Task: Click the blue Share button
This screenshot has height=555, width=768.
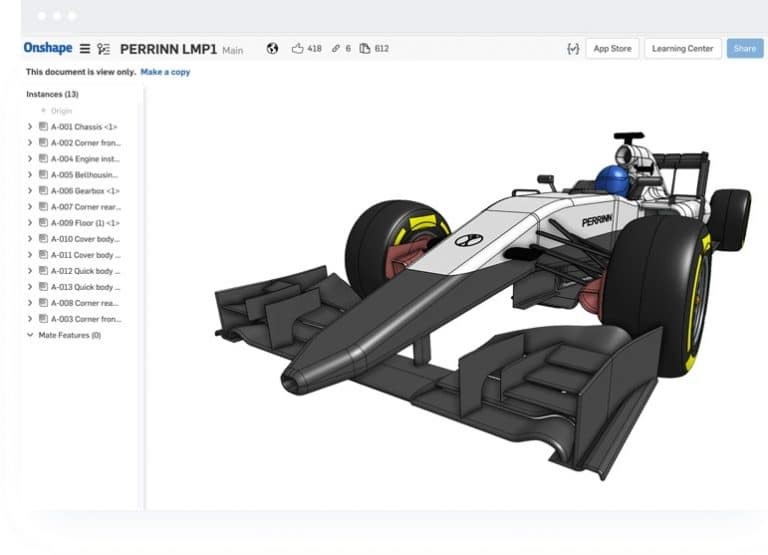Action: 744,48
